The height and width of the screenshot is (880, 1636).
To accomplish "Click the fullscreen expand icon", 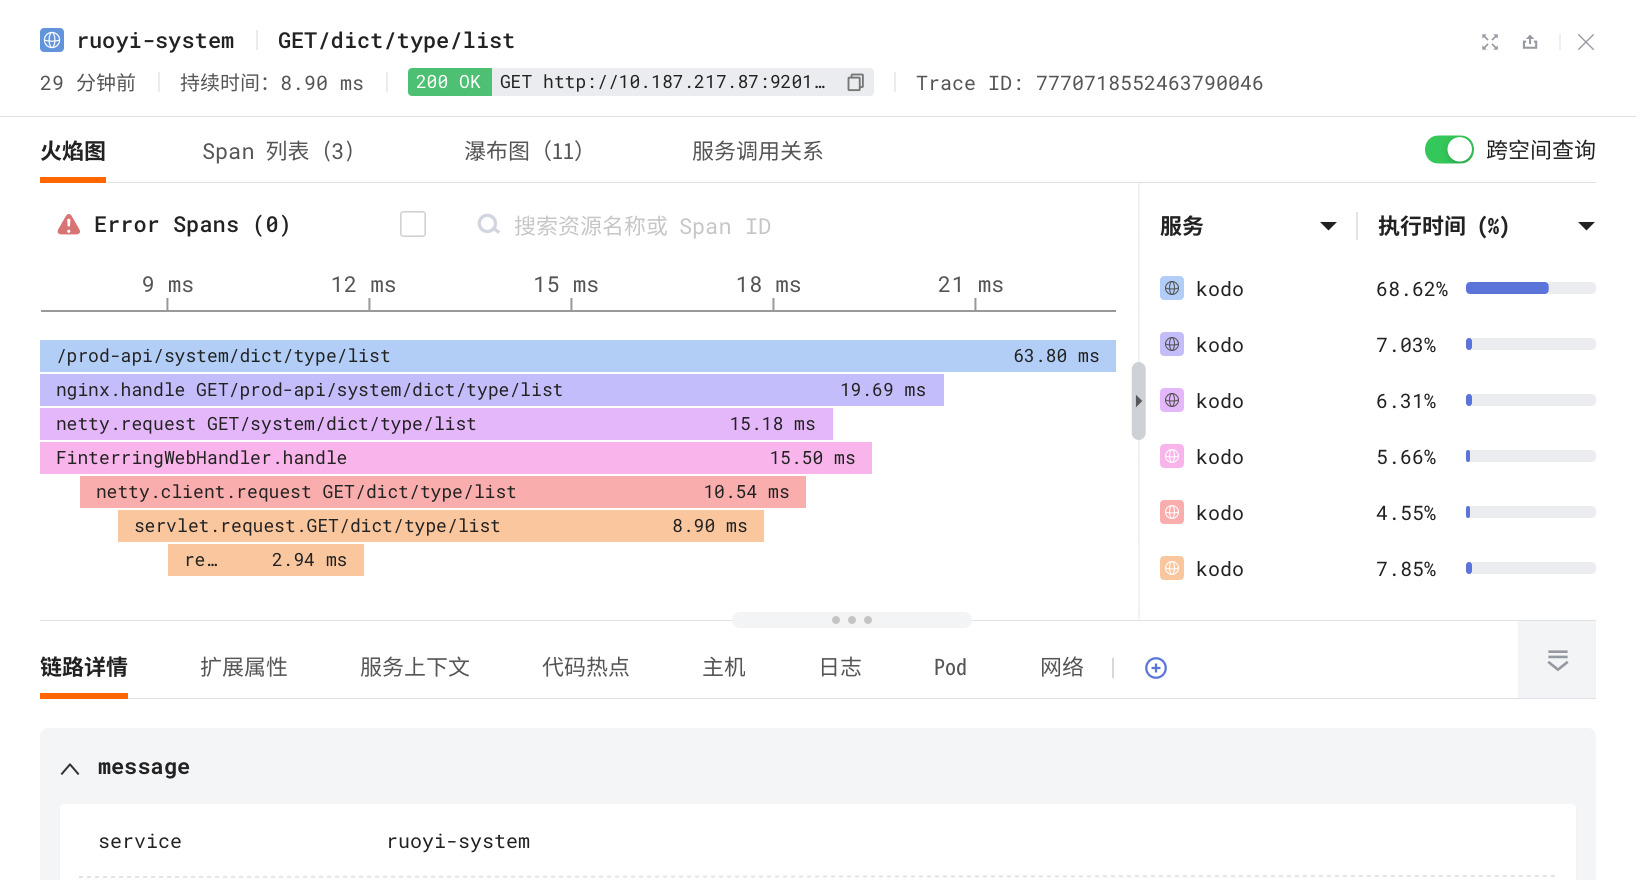I will pos(1490,42).
